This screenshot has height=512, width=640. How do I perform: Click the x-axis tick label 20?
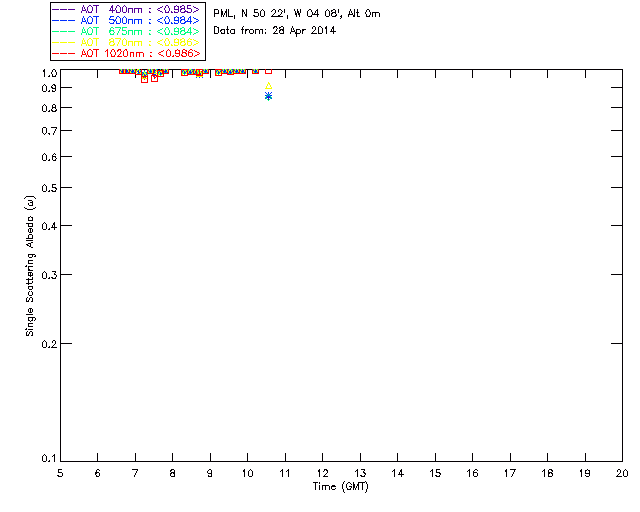click(622, 473)
